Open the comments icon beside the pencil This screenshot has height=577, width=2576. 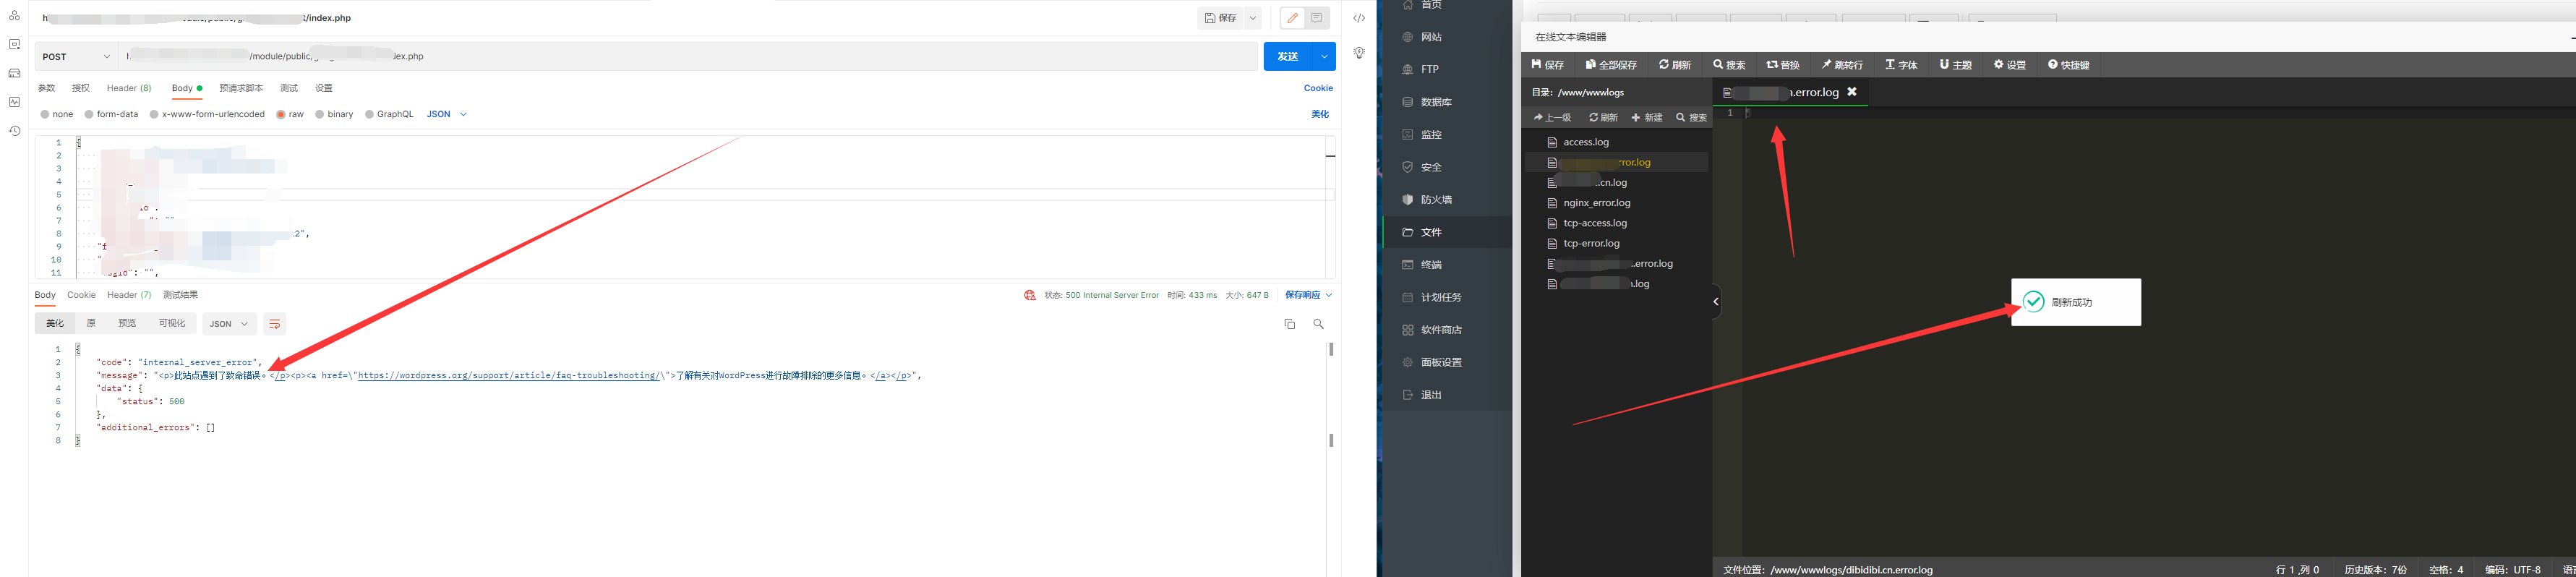(x=1317, y=18)
